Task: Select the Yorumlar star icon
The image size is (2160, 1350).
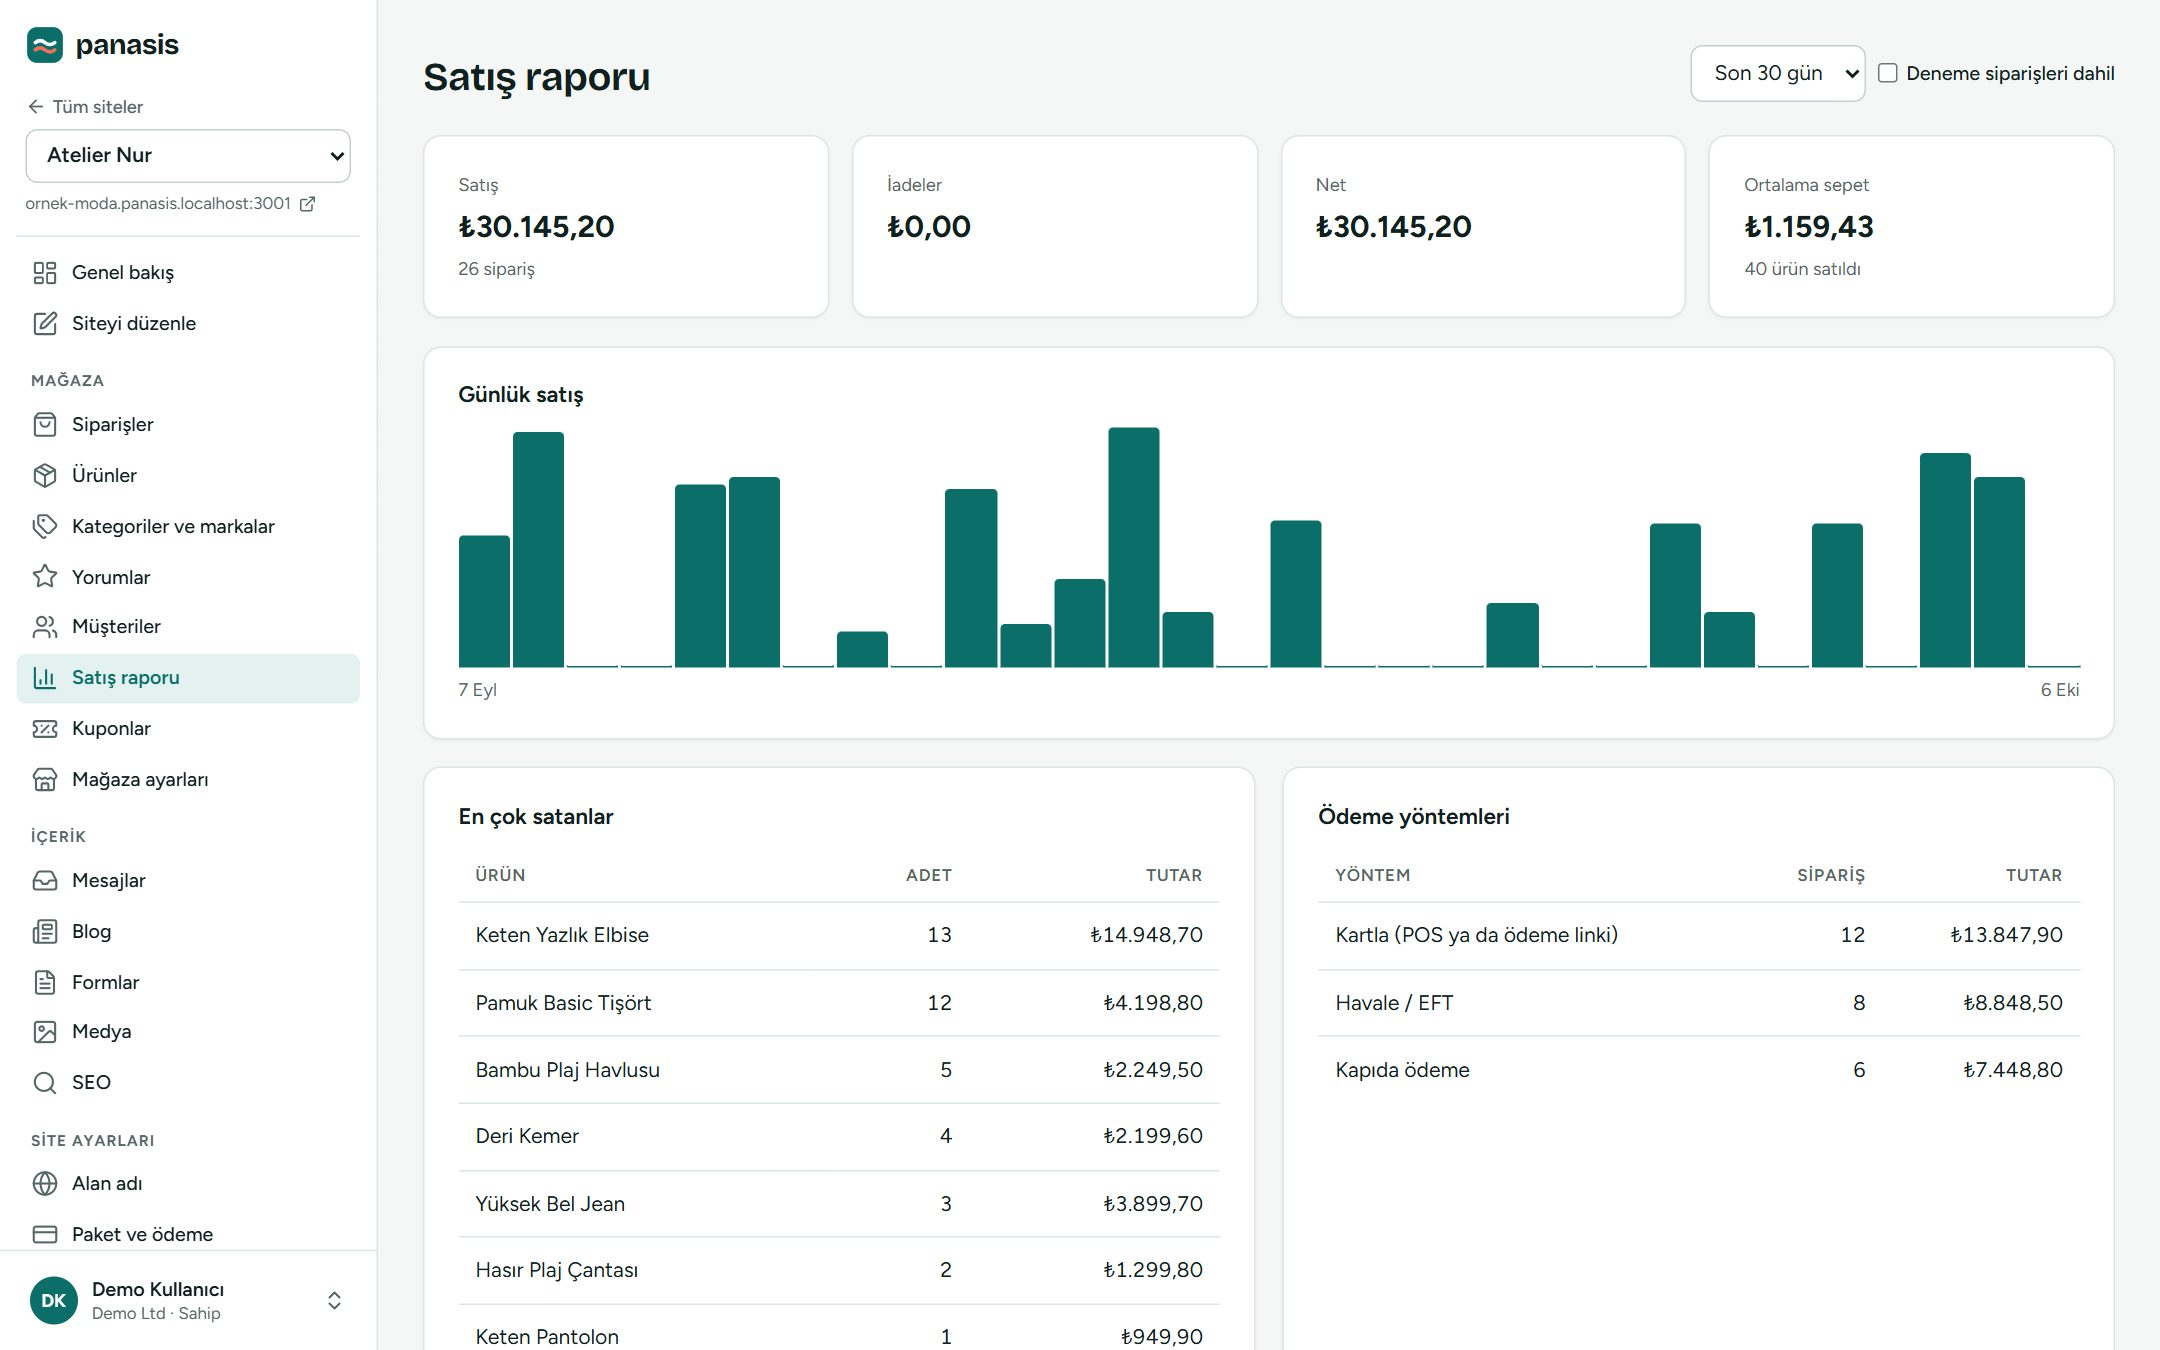Action: (x=45, y=576)
